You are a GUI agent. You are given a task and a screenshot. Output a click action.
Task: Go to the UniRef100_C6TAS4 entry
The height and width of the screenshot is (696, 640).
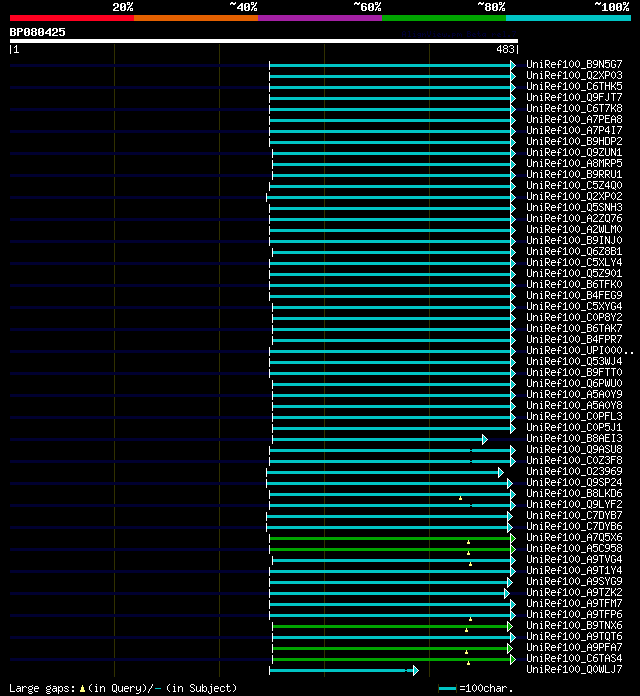point(574,659)
